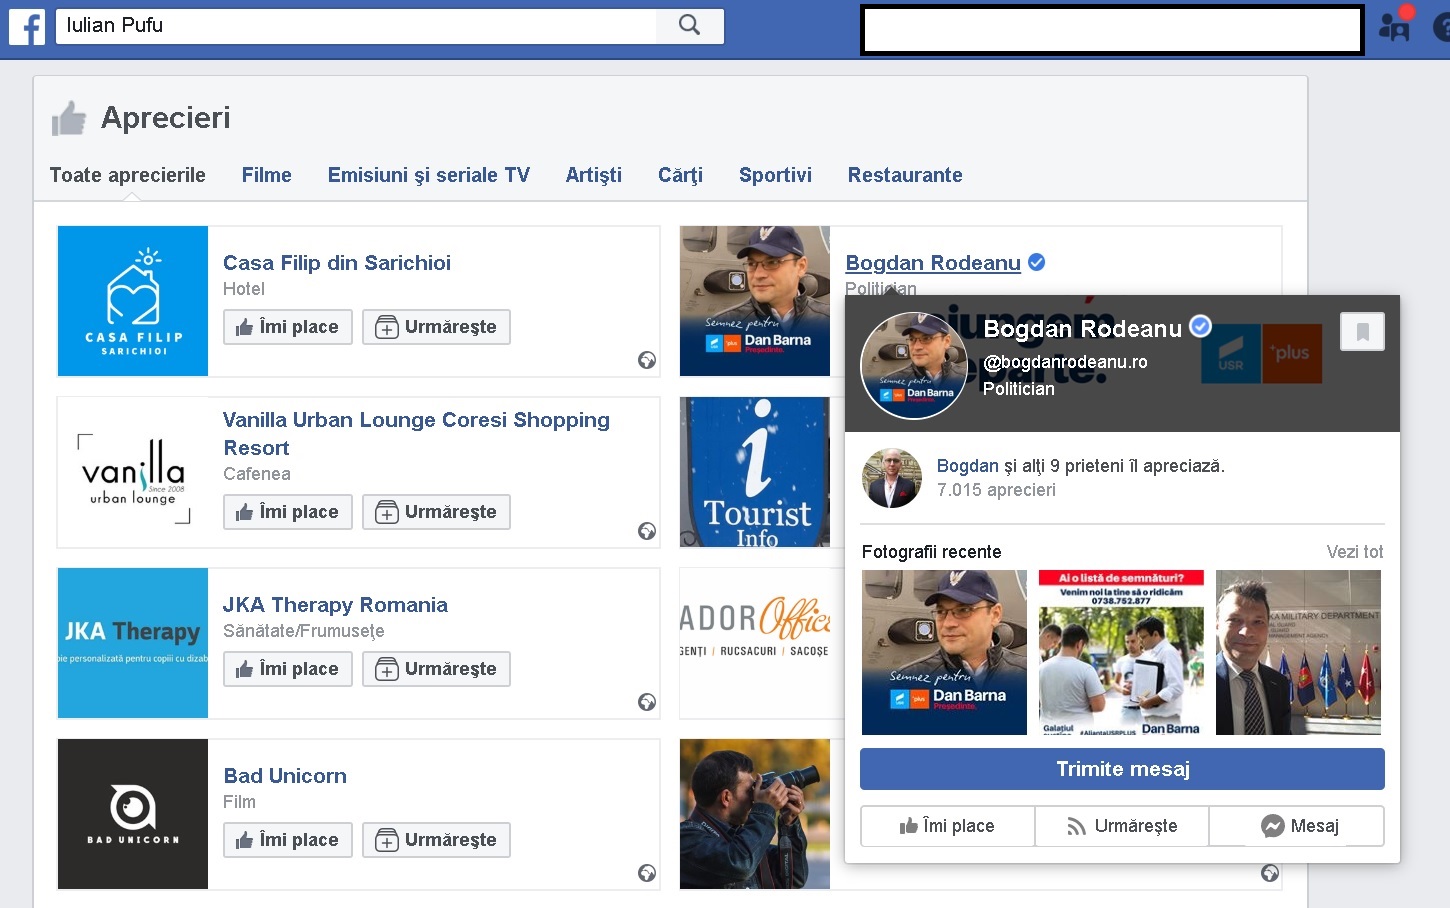The height and width of the screenshot is (908, 1450).
Task: Follow Bad Unicorn with Urmărește
Action: point(436,840)
